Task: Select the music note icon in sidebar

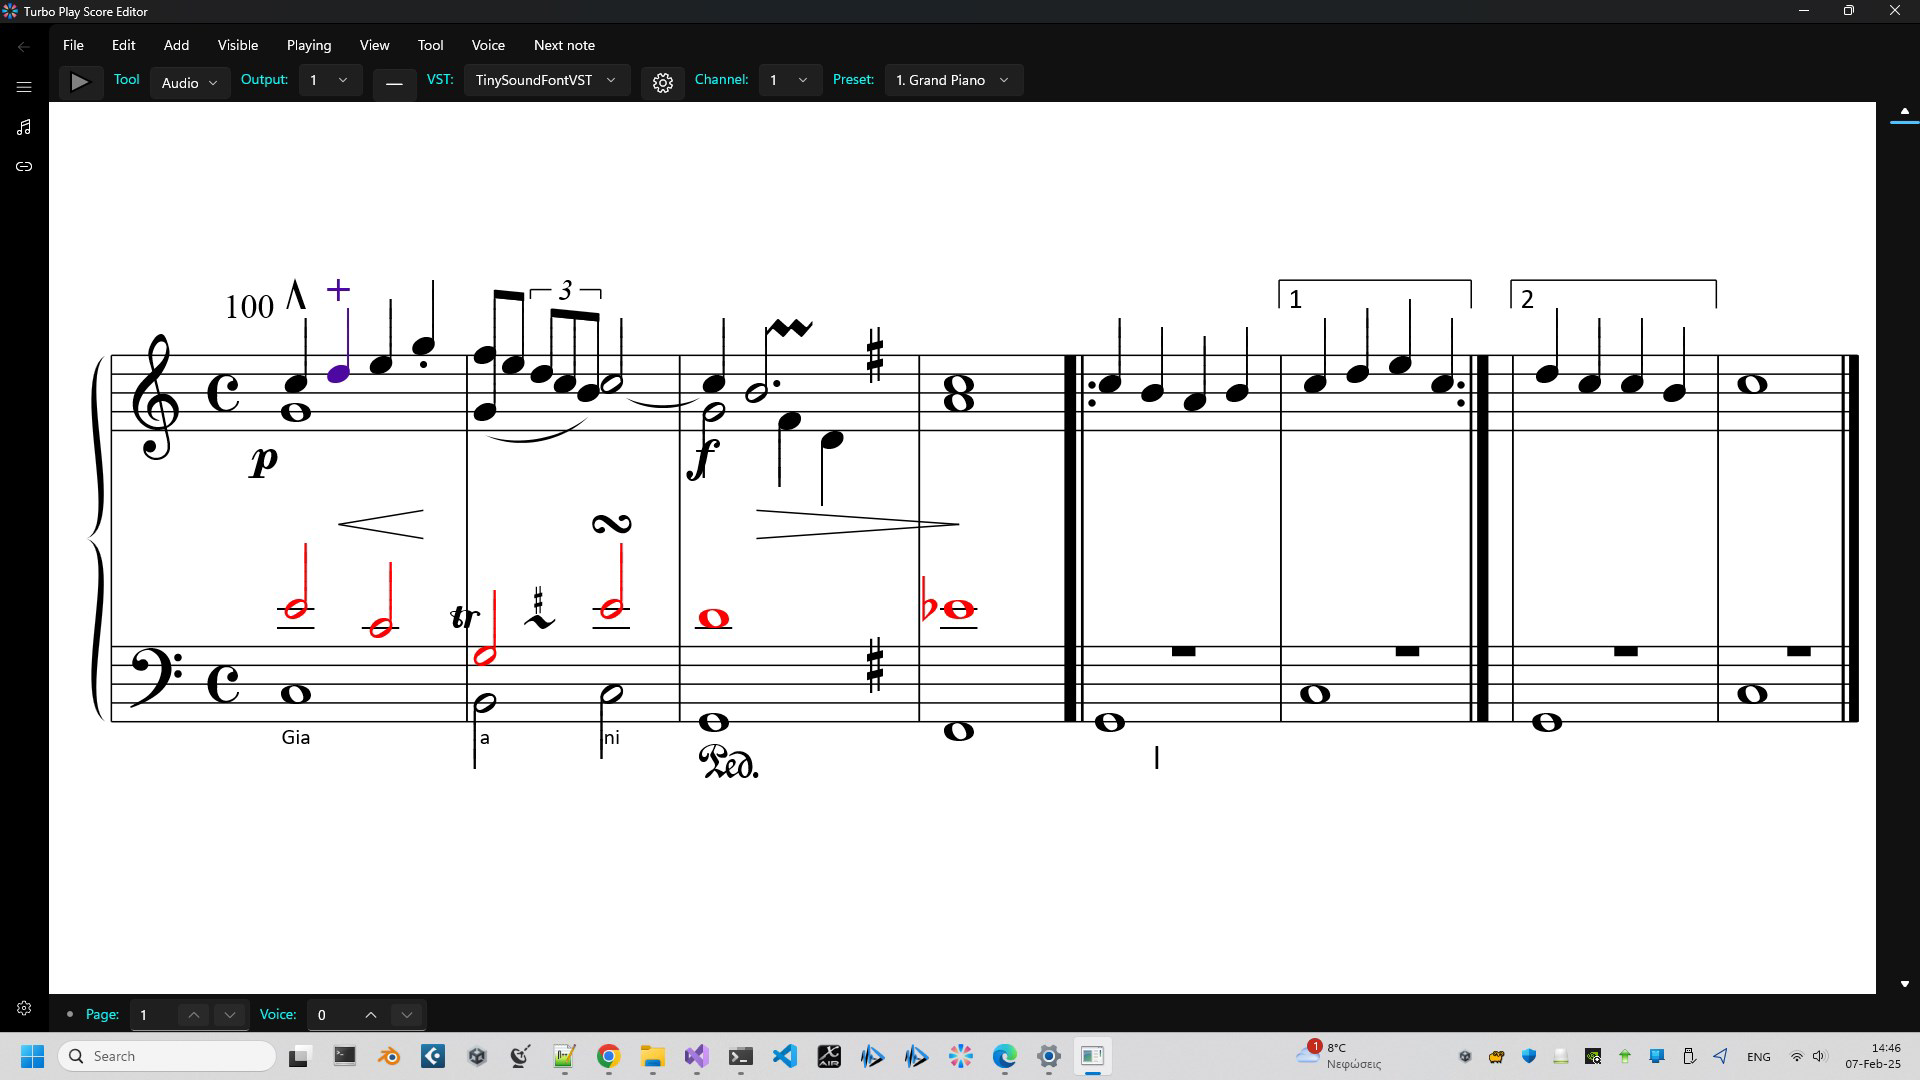Action: click(x=23, y=127)
